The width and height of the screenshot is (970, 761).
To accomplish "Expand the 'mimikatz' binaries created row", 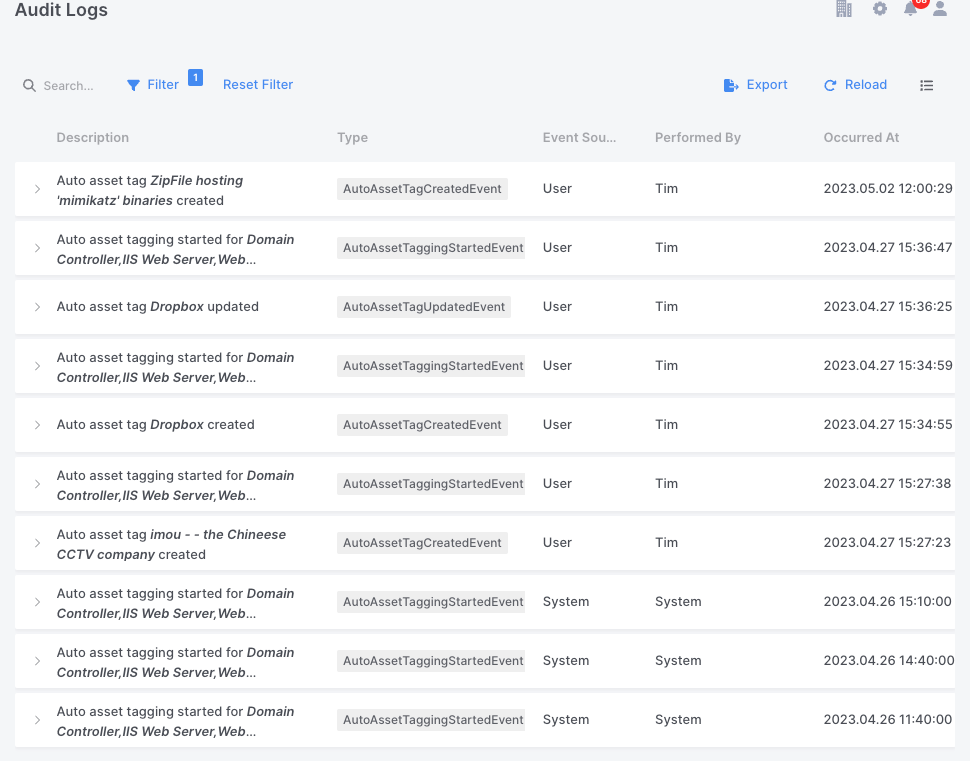I will 38,189.
